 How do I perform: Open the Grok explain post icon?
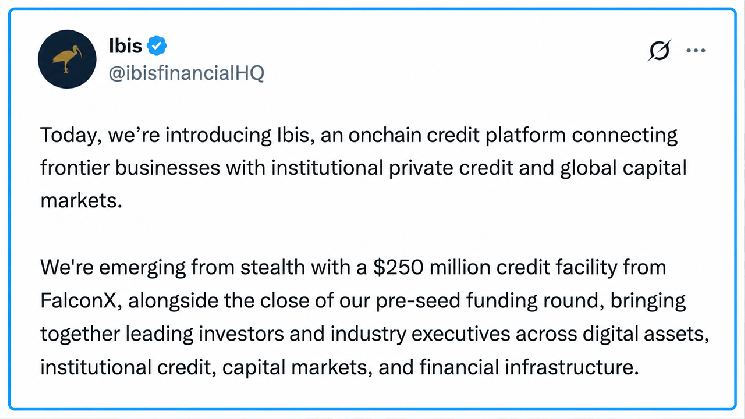click(659, 50)
